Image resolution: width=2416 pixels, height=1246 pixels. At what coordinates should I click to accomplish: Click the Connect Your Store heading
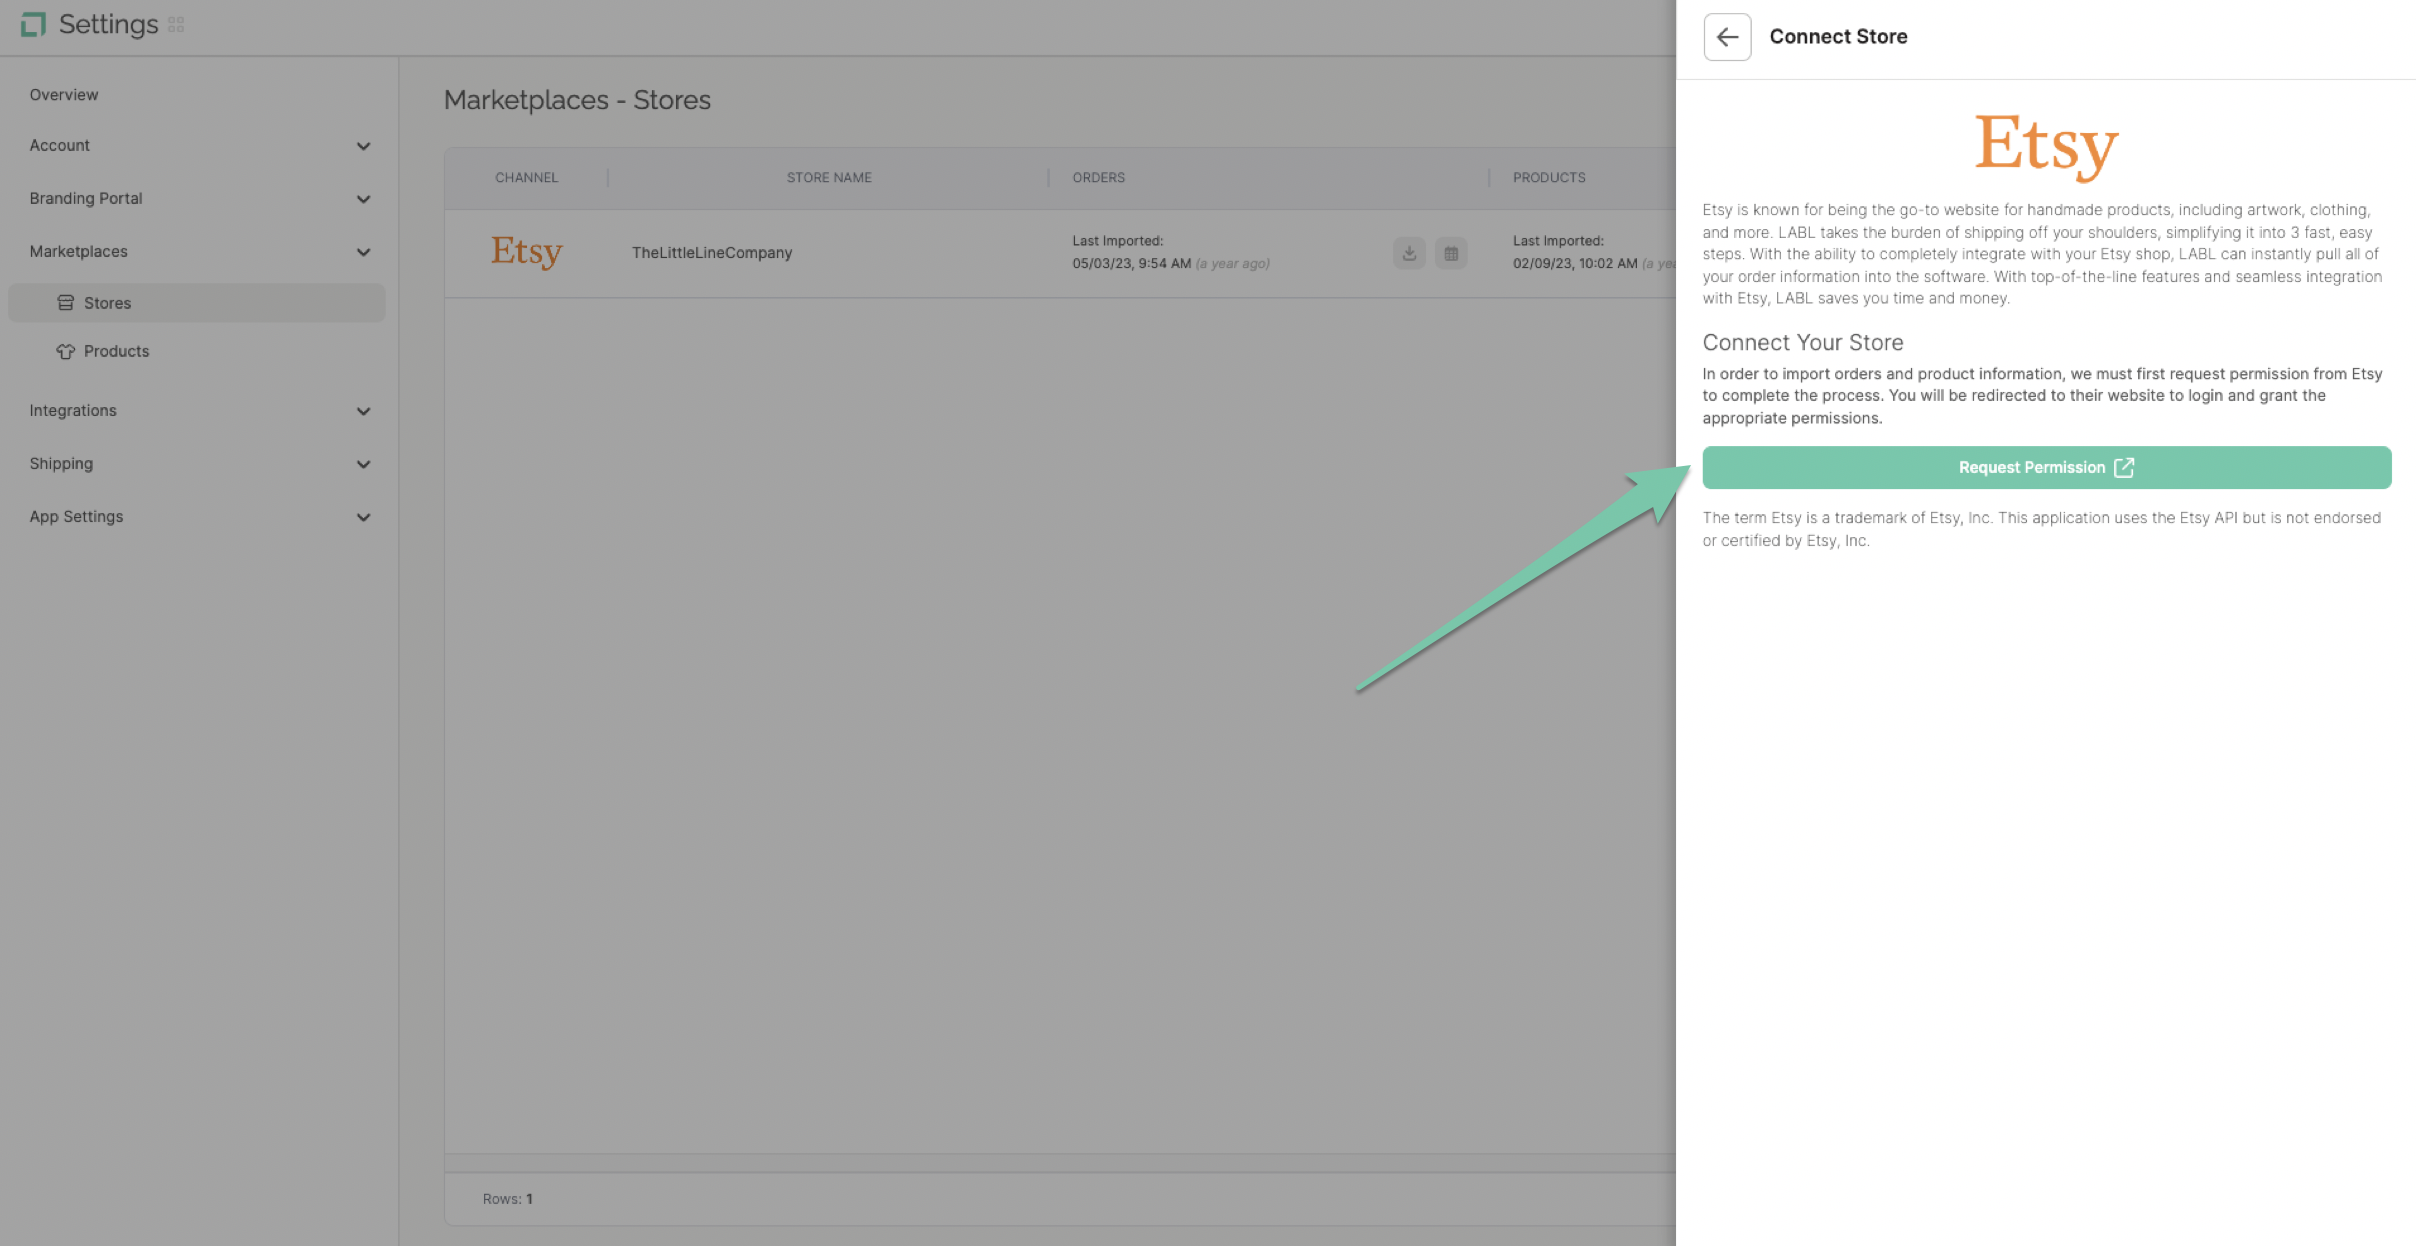pyautogui.click(x=1803, y=343)
